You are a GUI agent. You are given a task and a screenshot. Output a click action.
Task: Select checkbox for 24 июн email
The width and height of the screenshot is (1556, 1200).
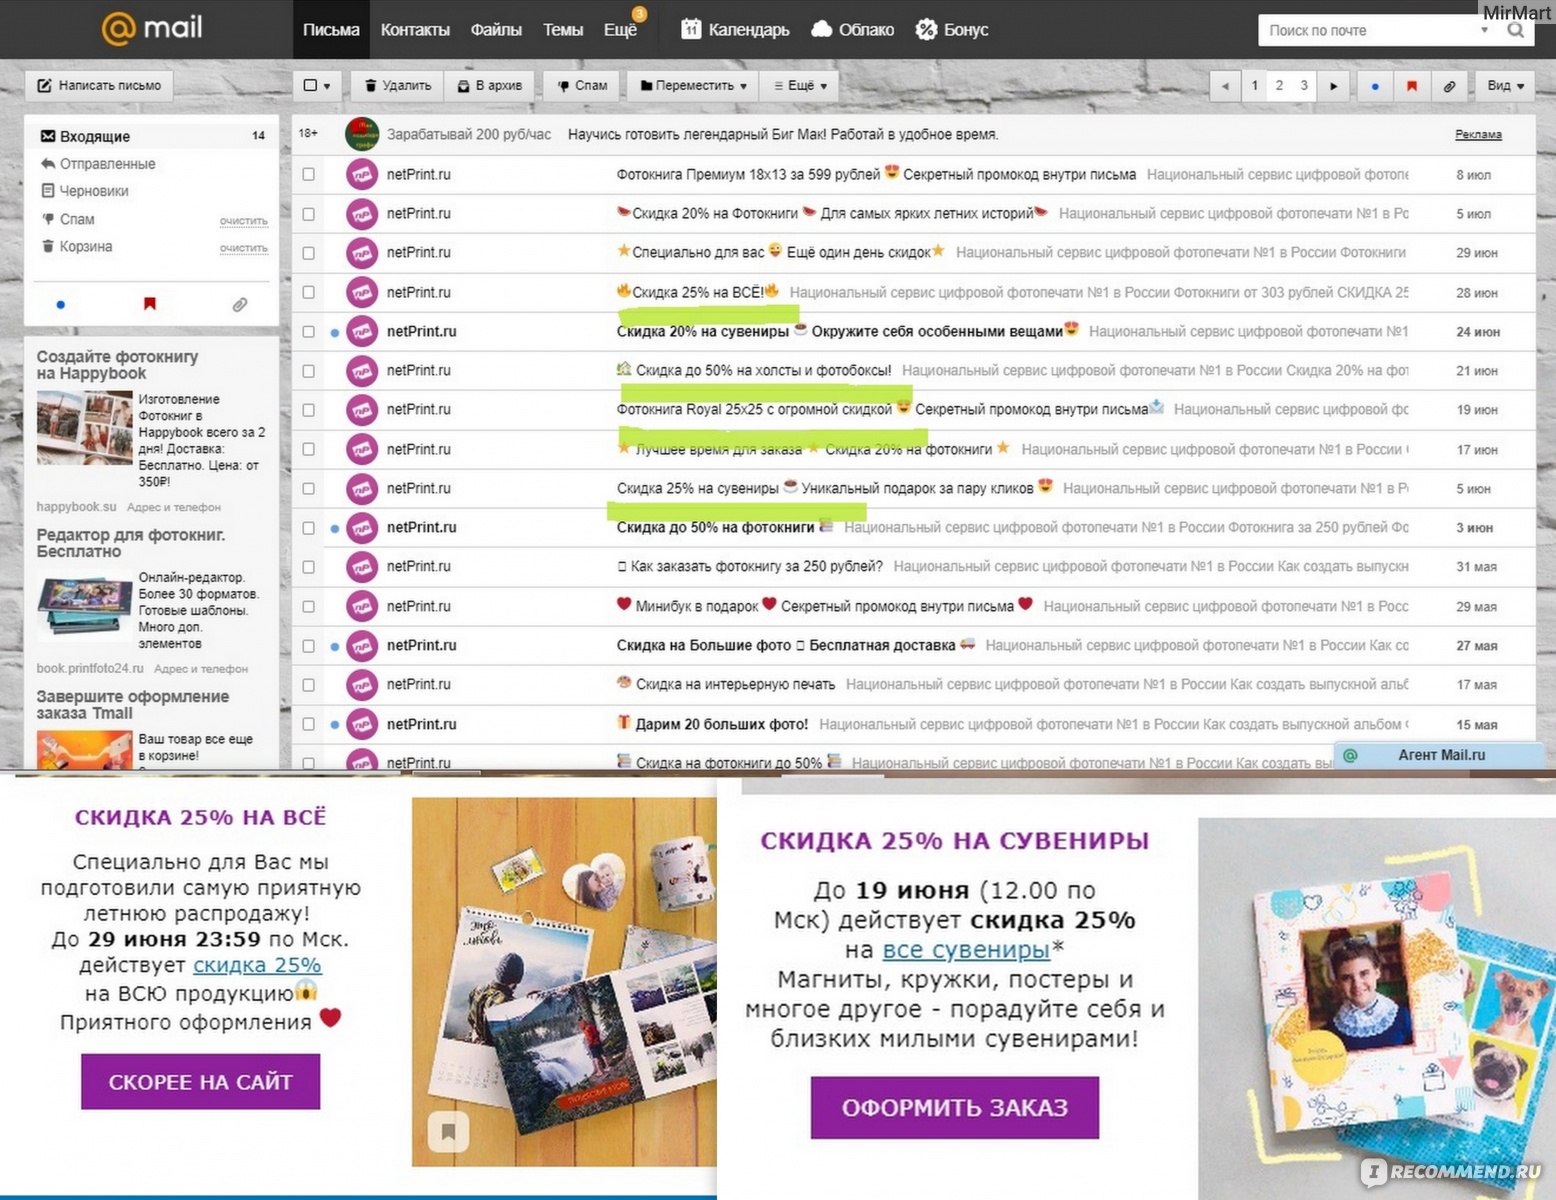[x=309, y=331]
